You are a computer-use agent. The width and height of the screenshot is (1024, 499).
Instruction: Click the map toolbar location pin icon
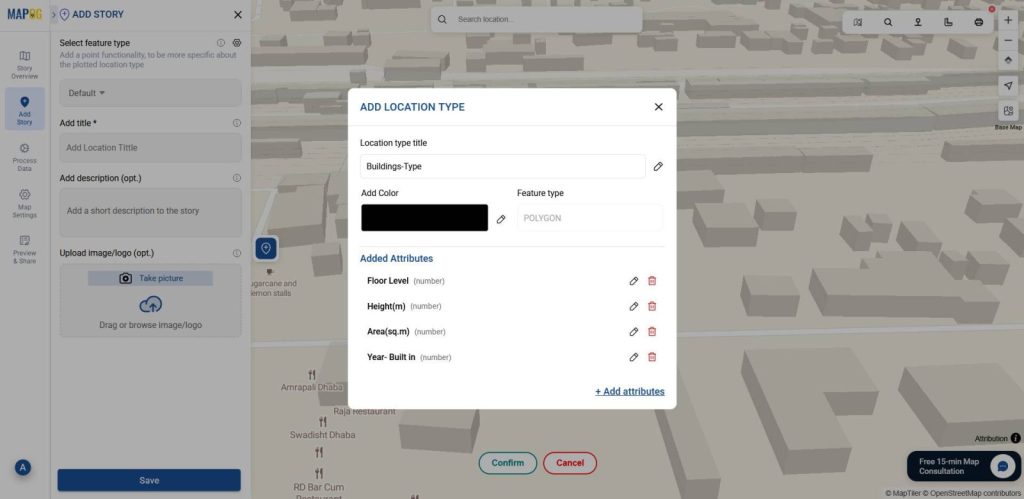918,22
